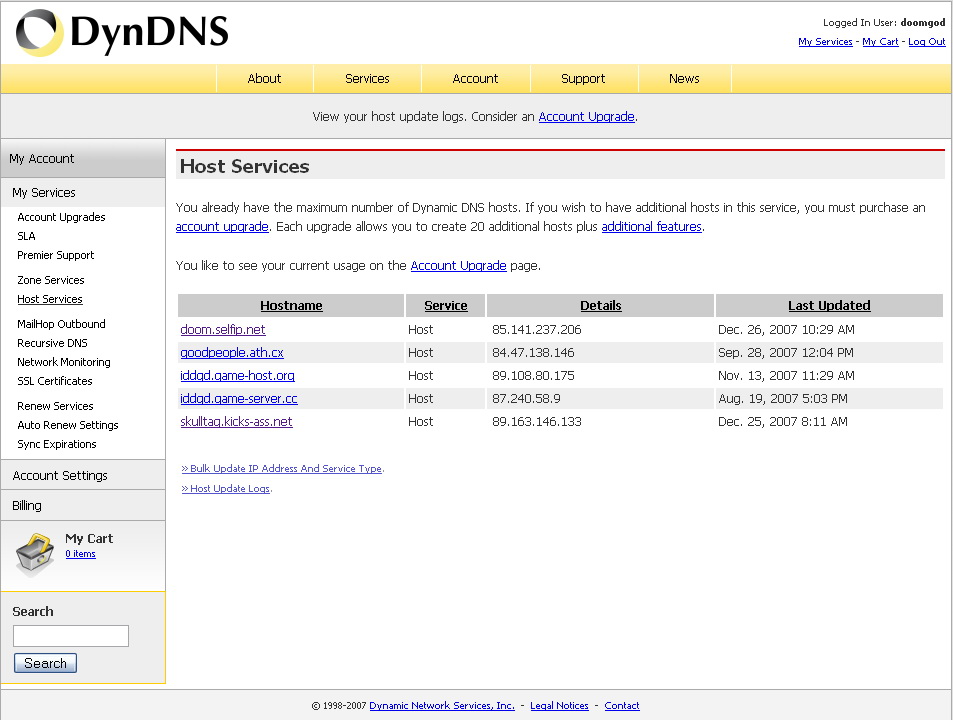Image resolution: width=953 pixels, height=720 pixels.
Task: Open Host Update Logs link
Action: coord(229,489)
